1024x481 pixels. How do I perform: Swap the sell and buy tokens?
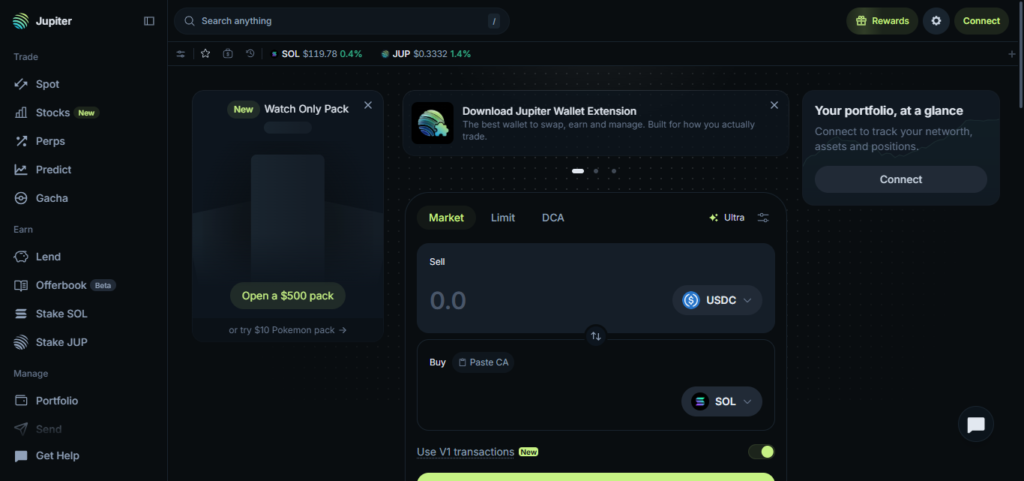pyautogui.click(x=596, y=336)
